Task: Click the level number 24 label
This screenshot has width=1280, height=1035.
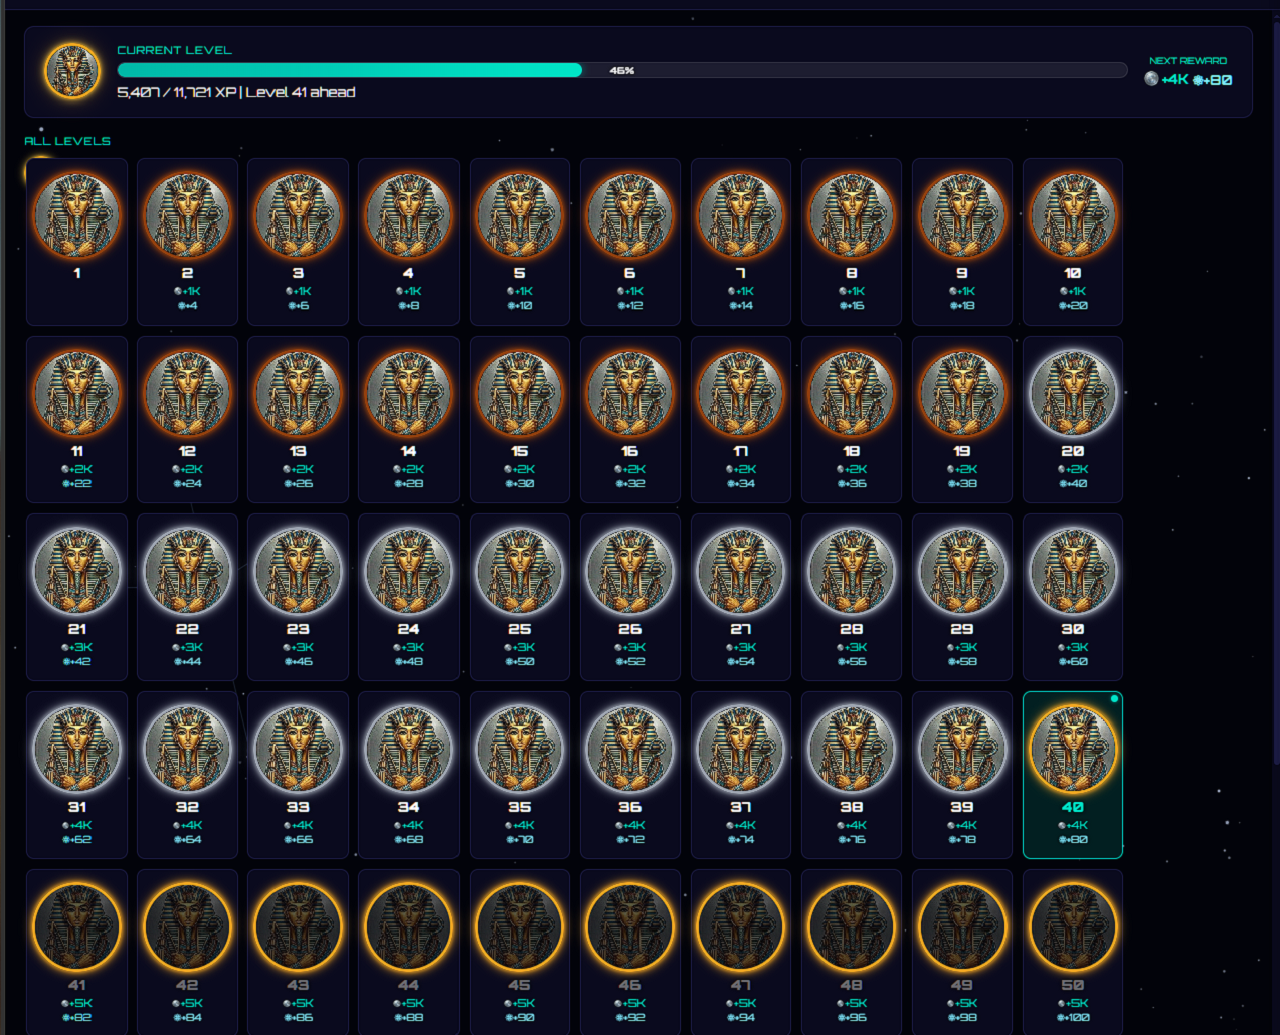Action: coord(408,629)
